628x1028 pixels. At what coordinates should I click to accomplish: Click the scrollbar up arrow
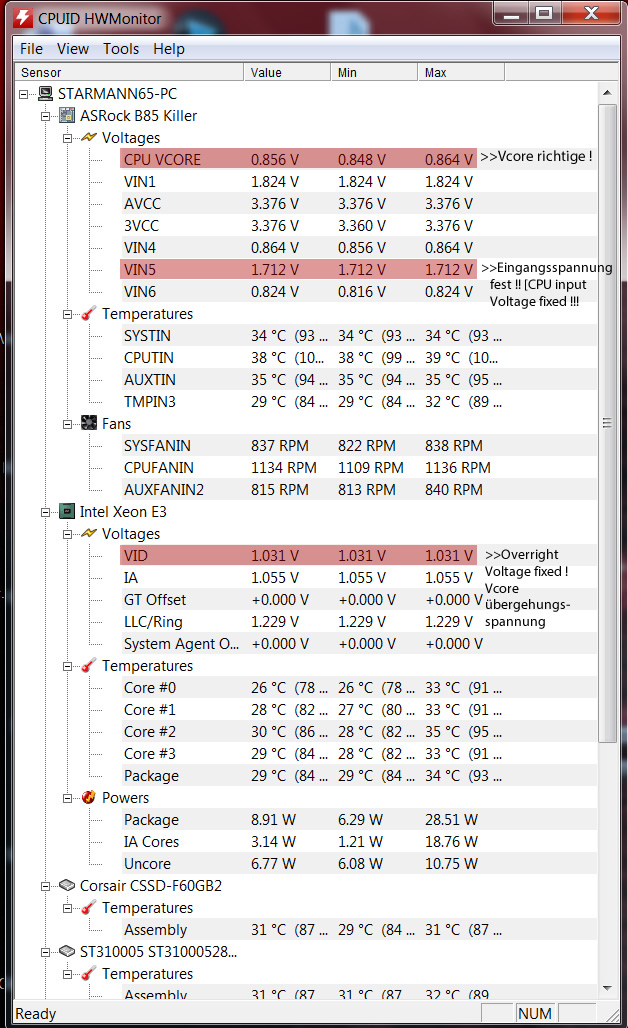(x=607, y=92)
